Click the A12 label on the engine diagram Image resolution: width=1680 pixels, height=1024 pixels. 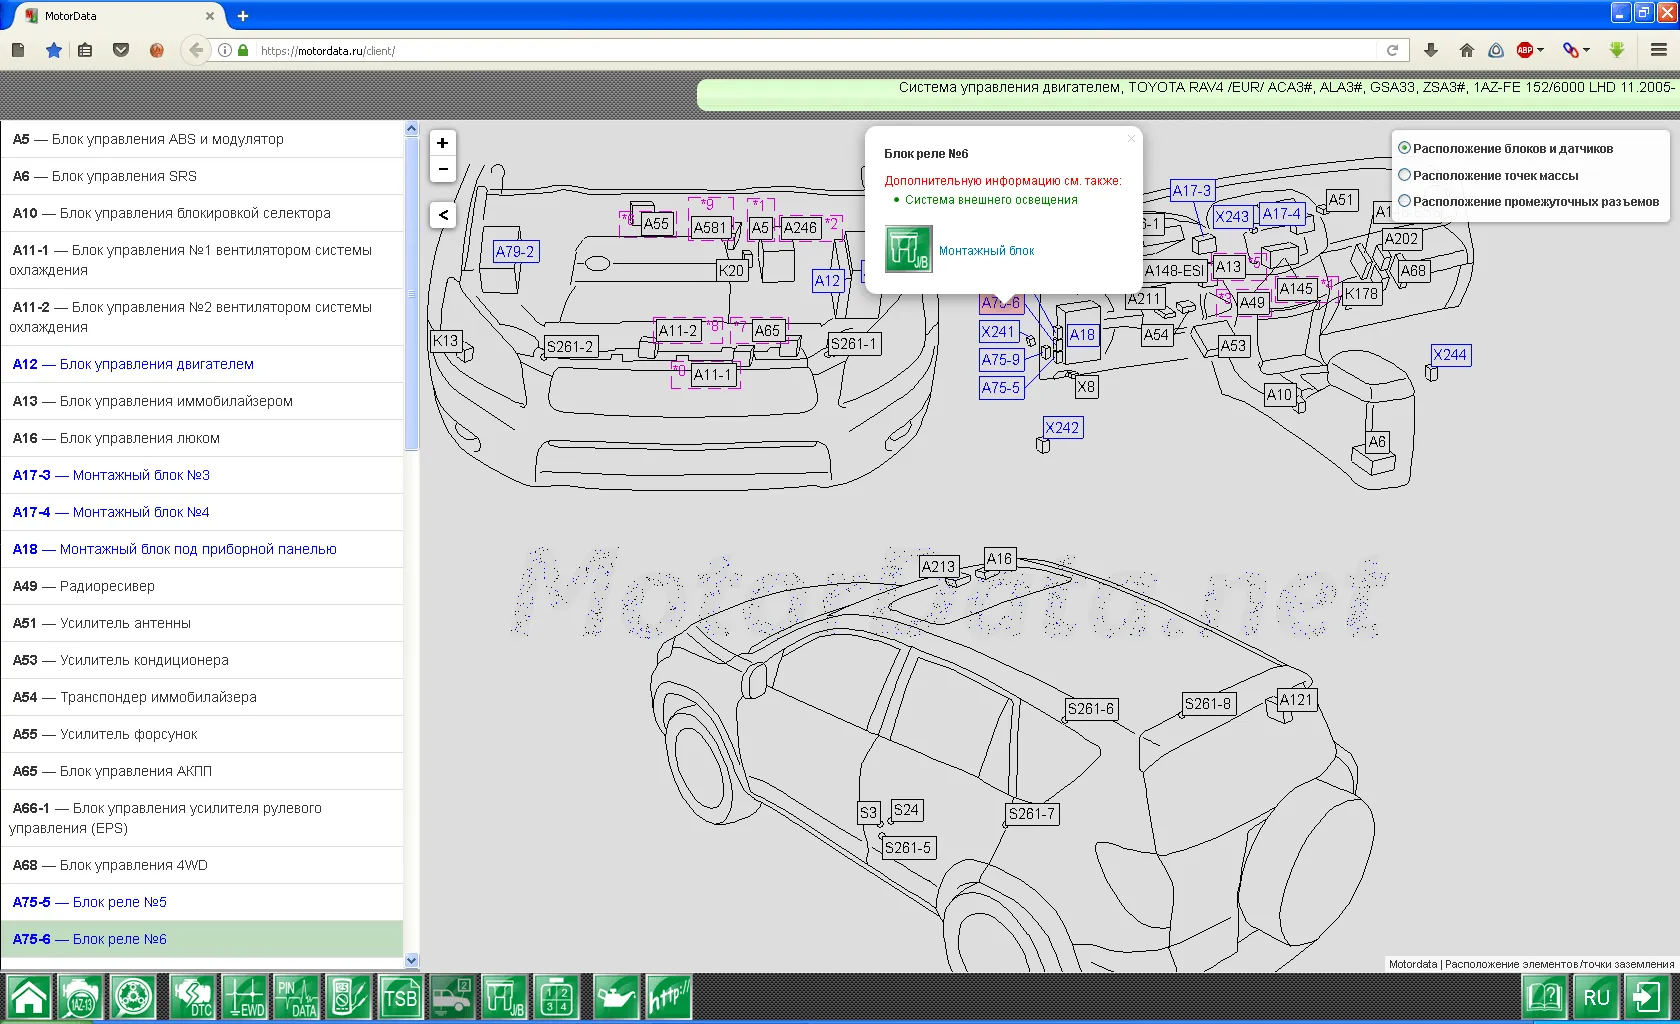pos(827,281)
